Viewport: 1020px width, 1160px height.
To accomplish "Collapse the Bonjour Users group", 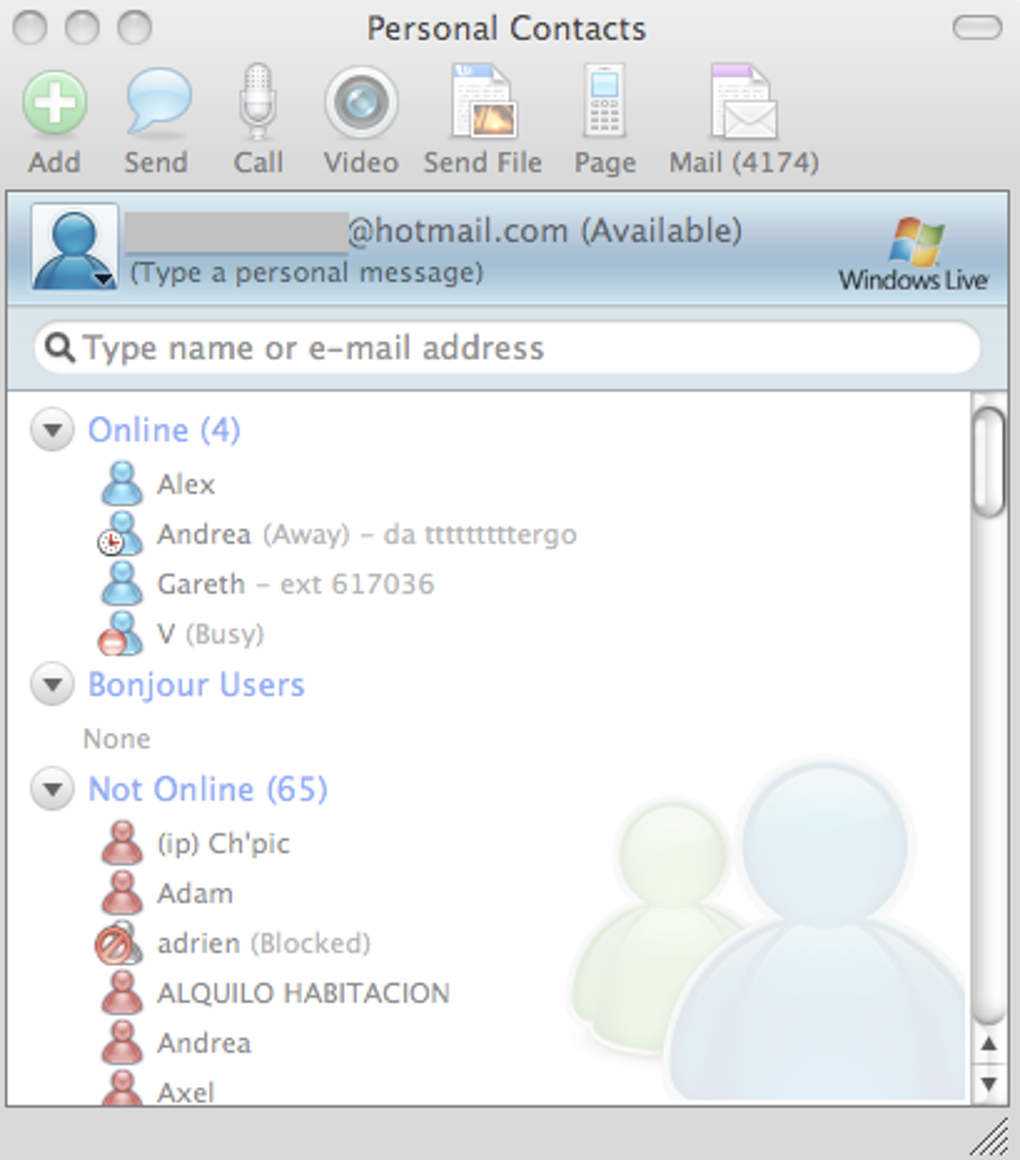I will coord(53,684).
